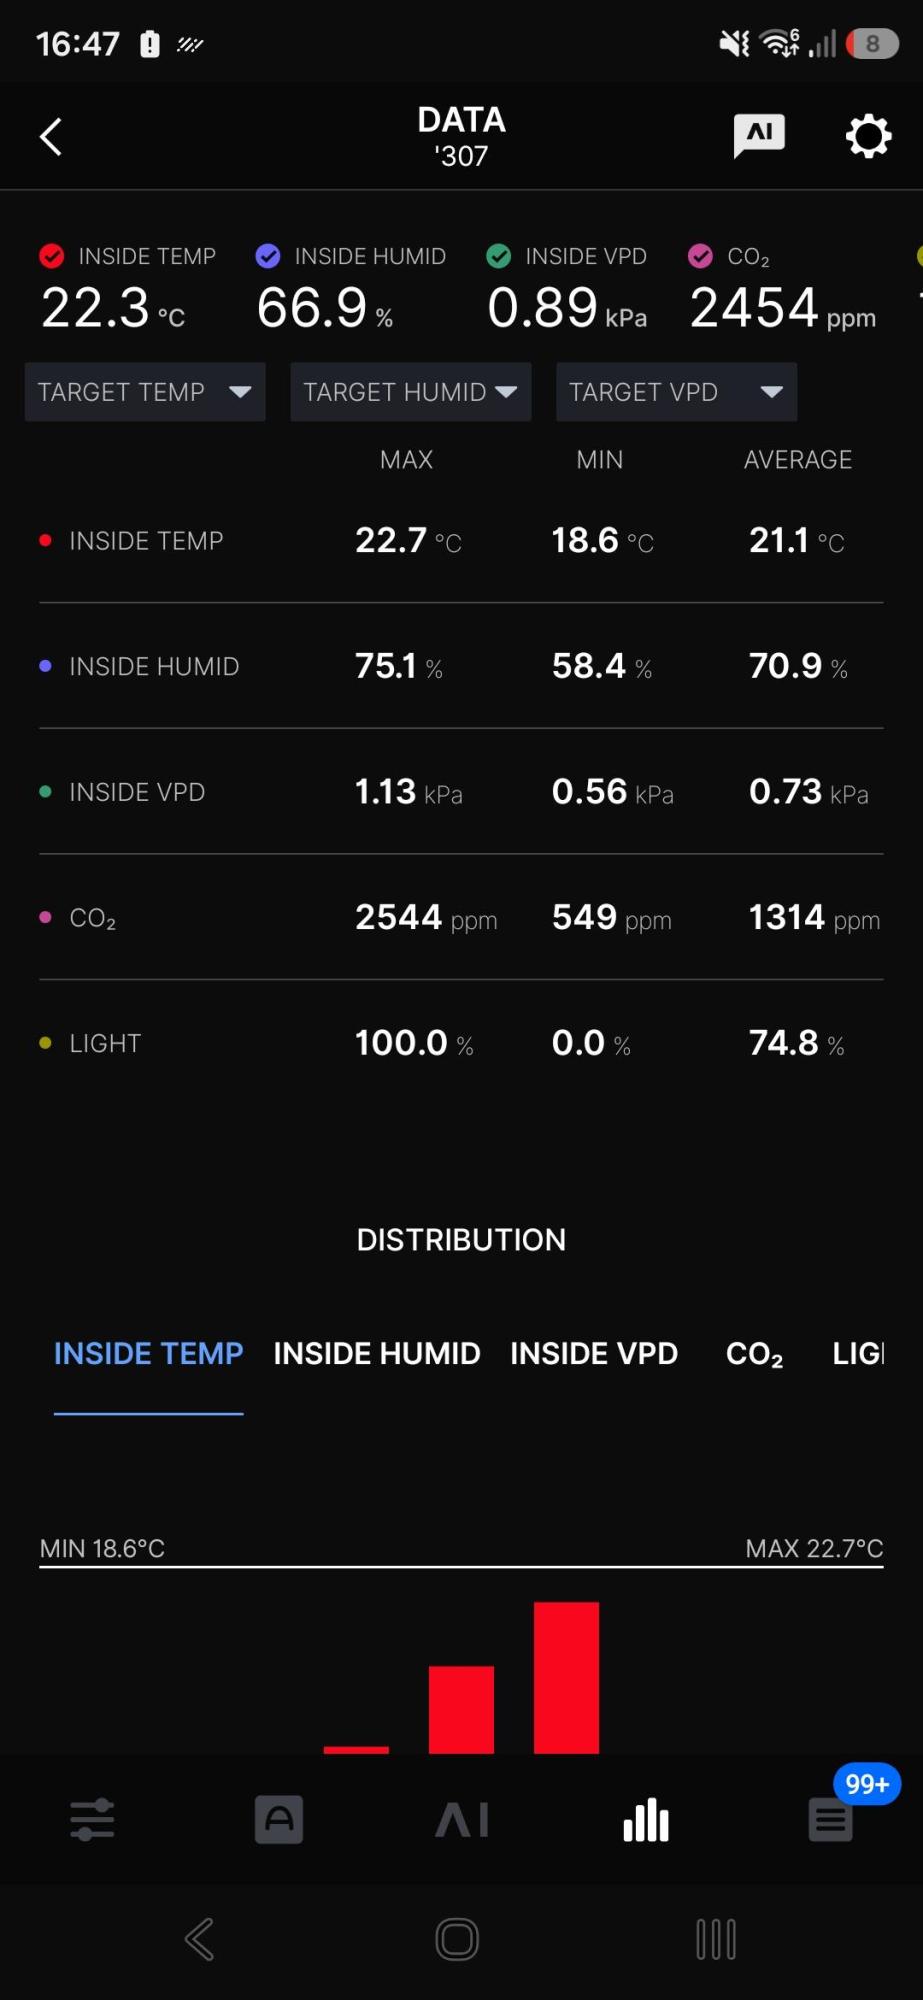Tap the back arrow in header
This screenshot has width=923, height=2000.
pyautogui.click(x=51, y=137)
